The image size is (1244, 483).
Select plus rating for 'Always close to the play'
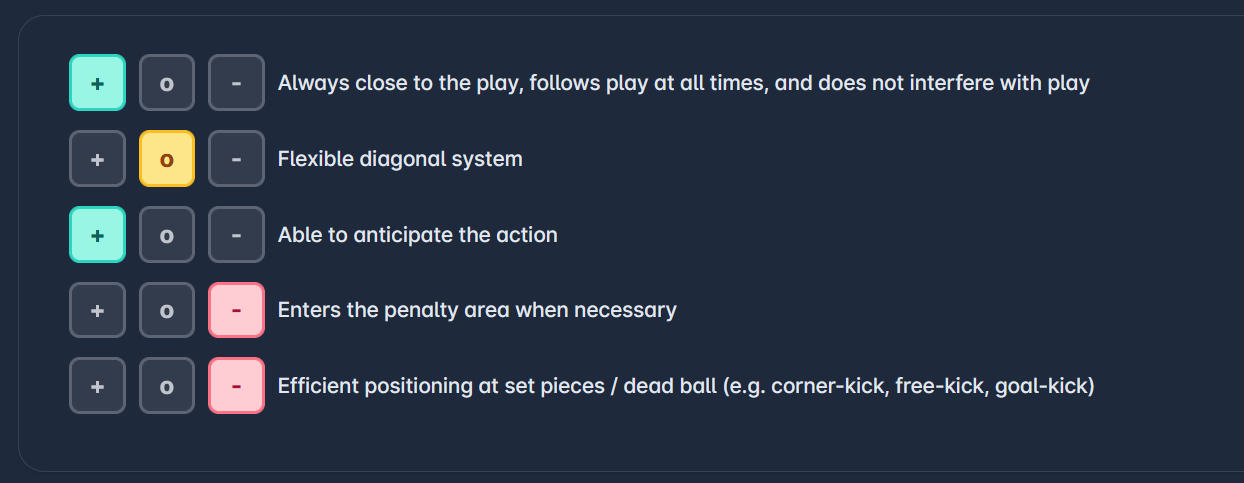(97, 83)
